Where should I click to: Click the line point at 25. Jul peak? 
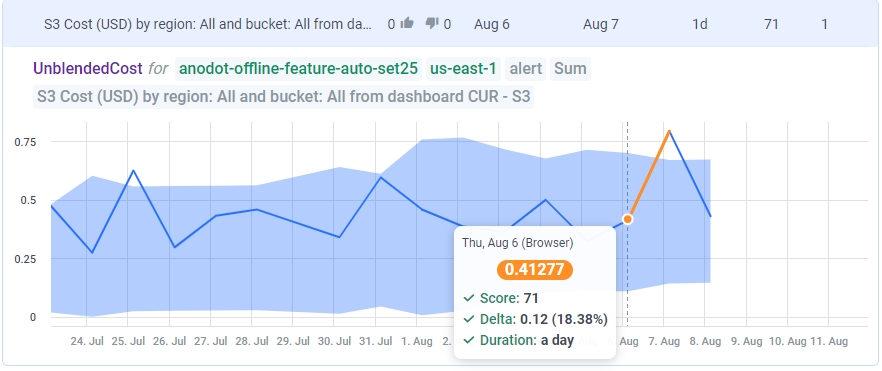[133, 170]
